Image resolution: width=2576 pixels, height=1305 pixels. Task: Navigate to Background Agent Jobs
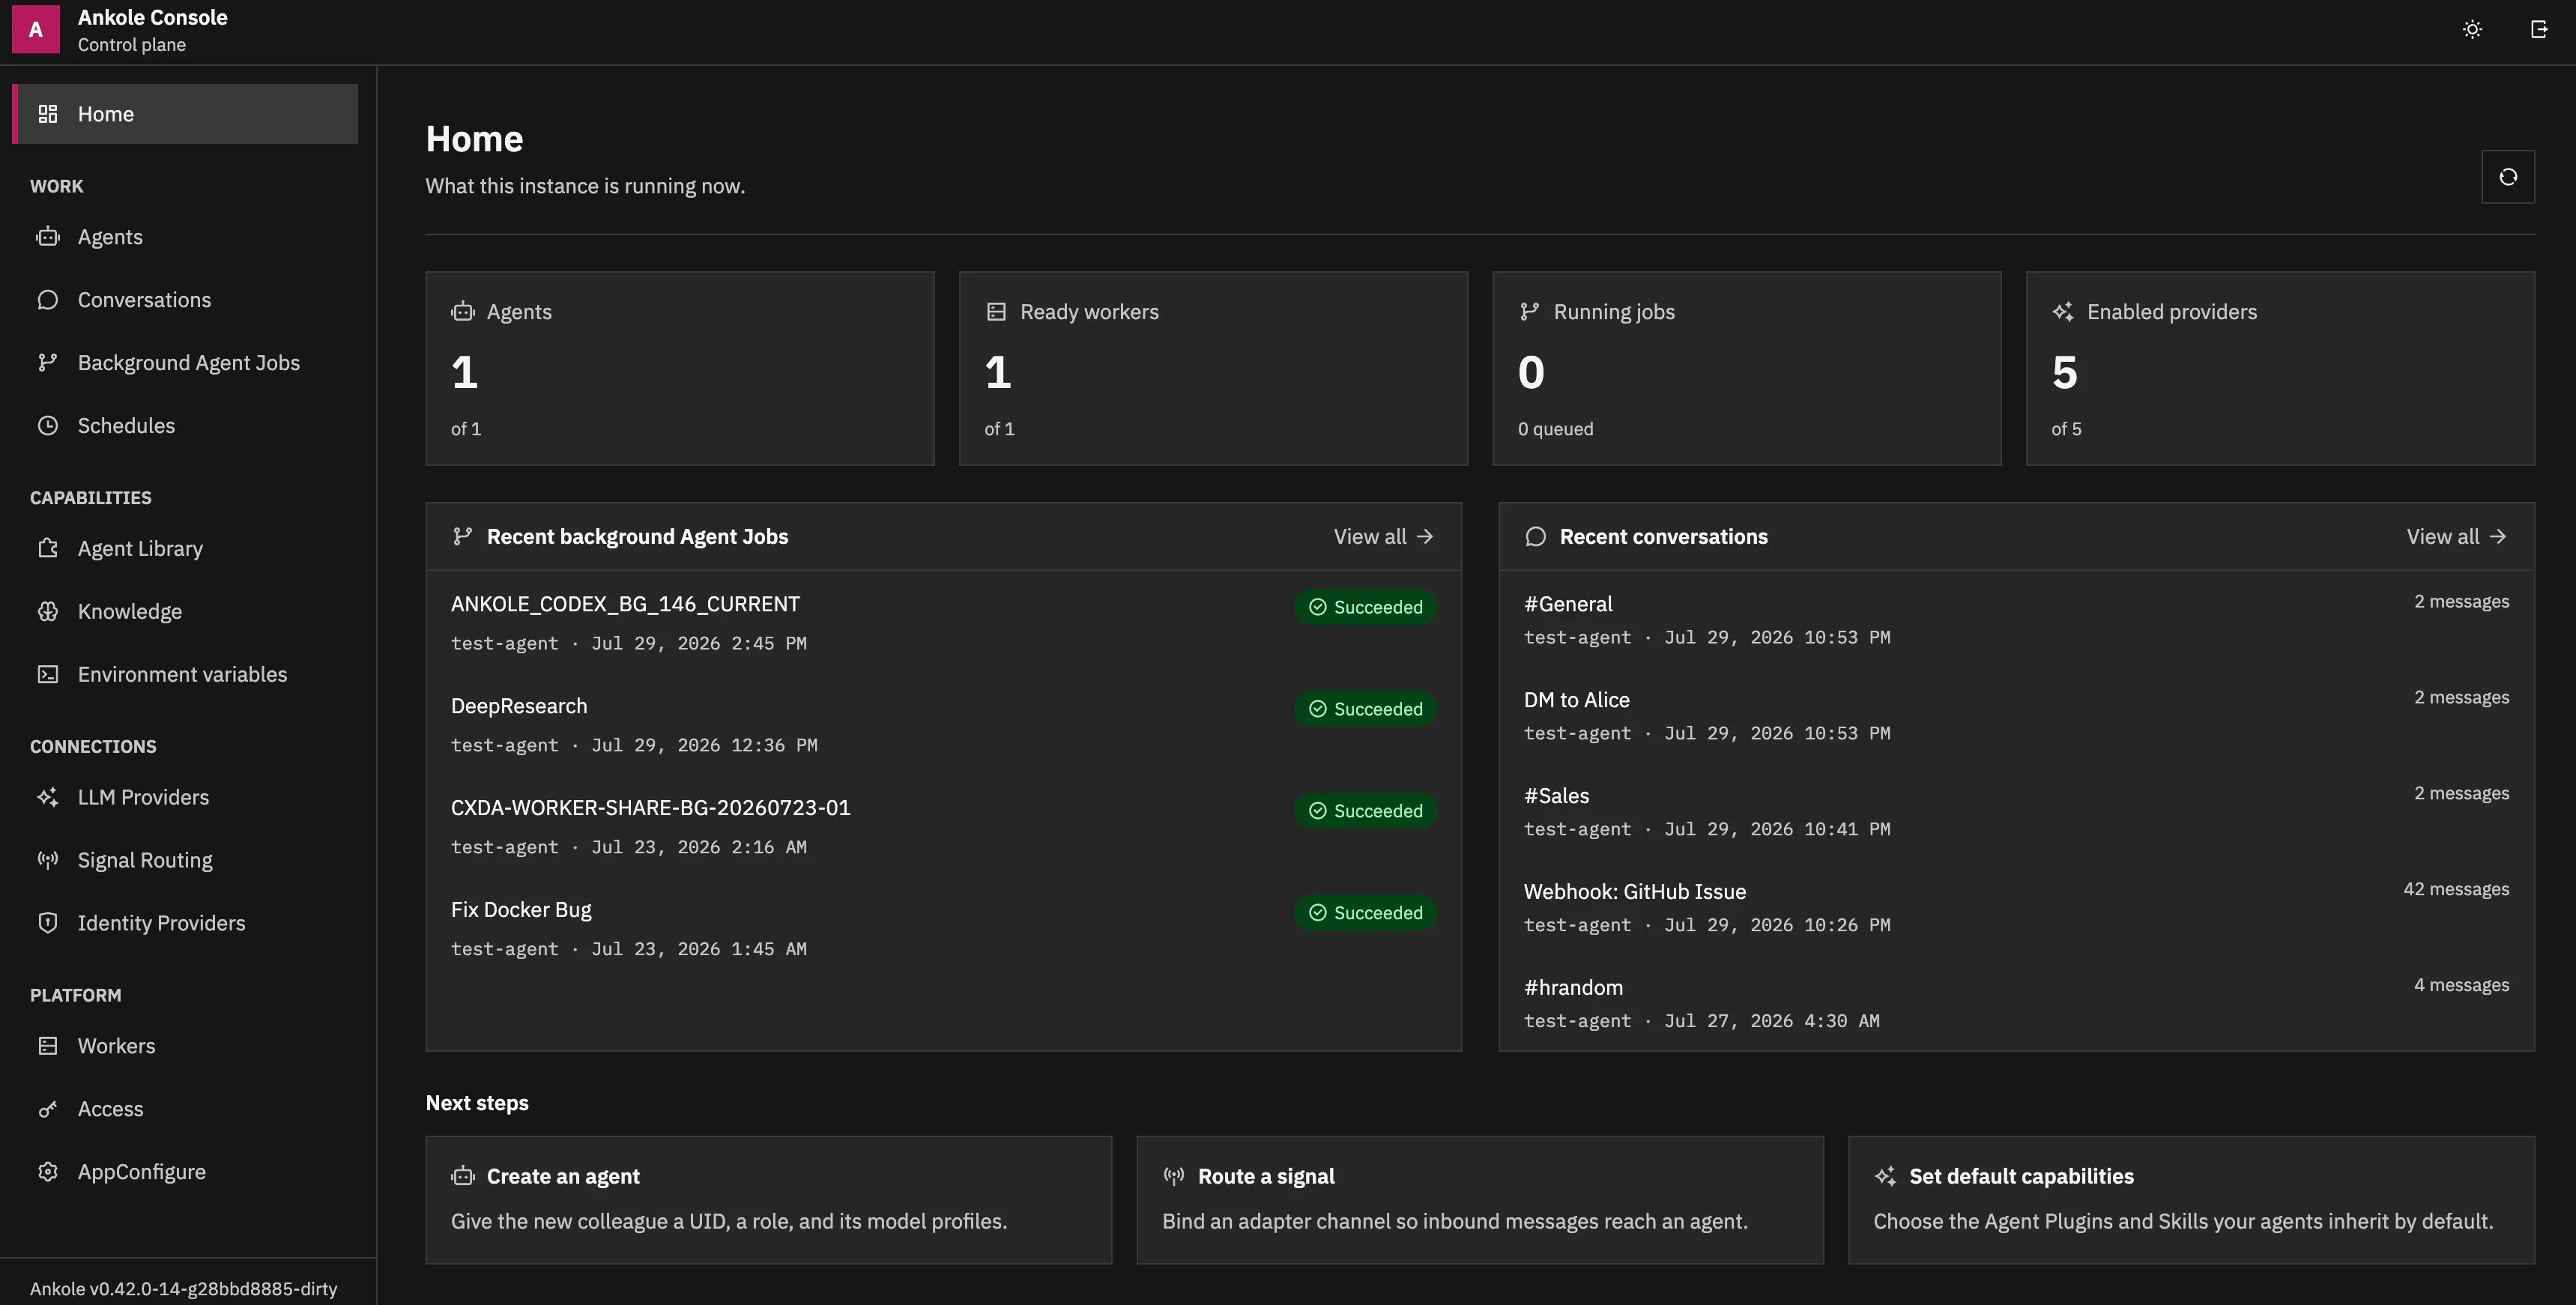tap(185, 363)
